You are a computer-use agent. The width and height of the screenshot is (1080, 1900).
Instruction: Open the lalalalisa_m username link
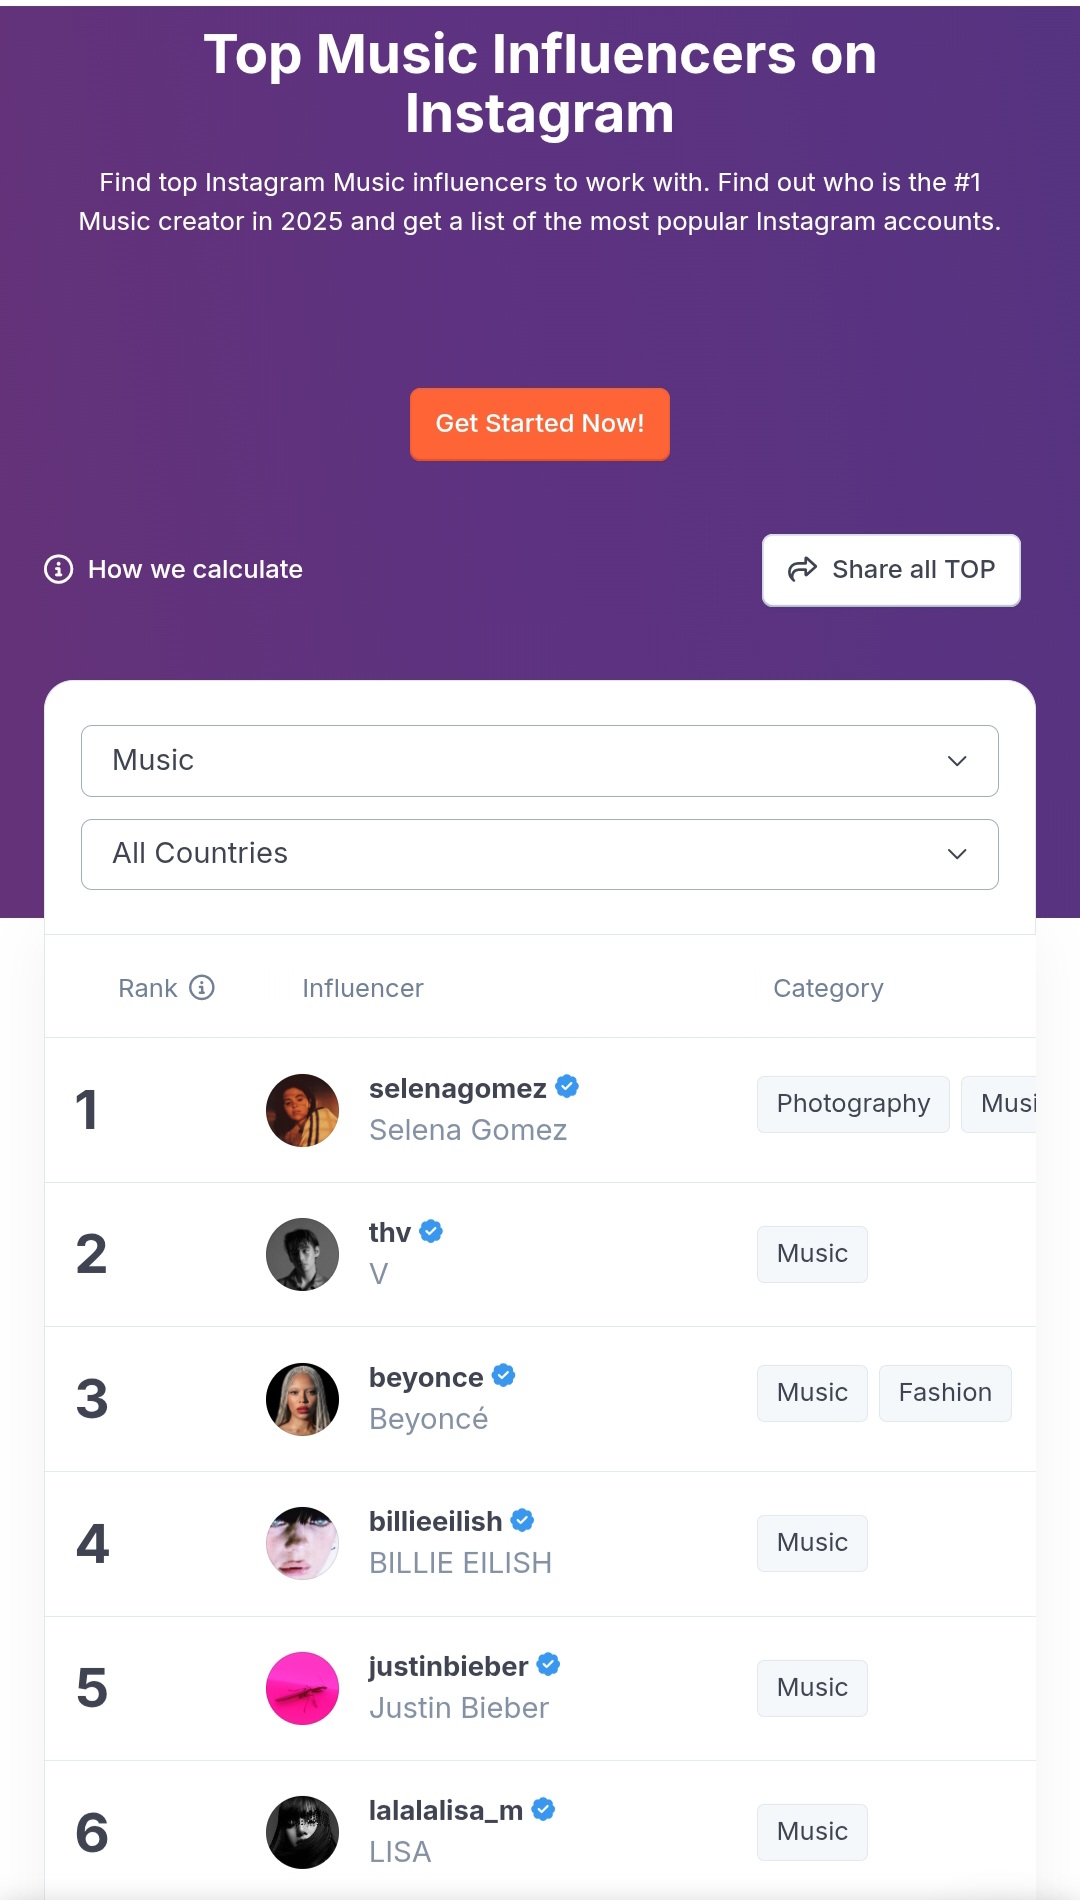446,1810
